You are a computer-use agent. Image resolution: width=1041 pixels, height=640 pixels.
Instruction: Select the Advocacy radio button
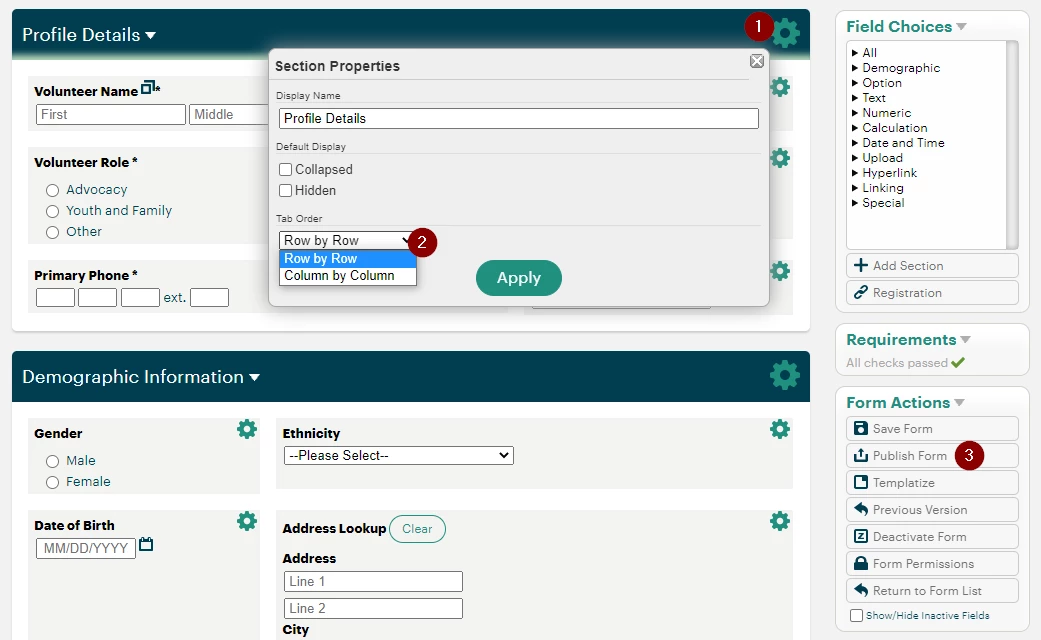click(x=52, y=191)
